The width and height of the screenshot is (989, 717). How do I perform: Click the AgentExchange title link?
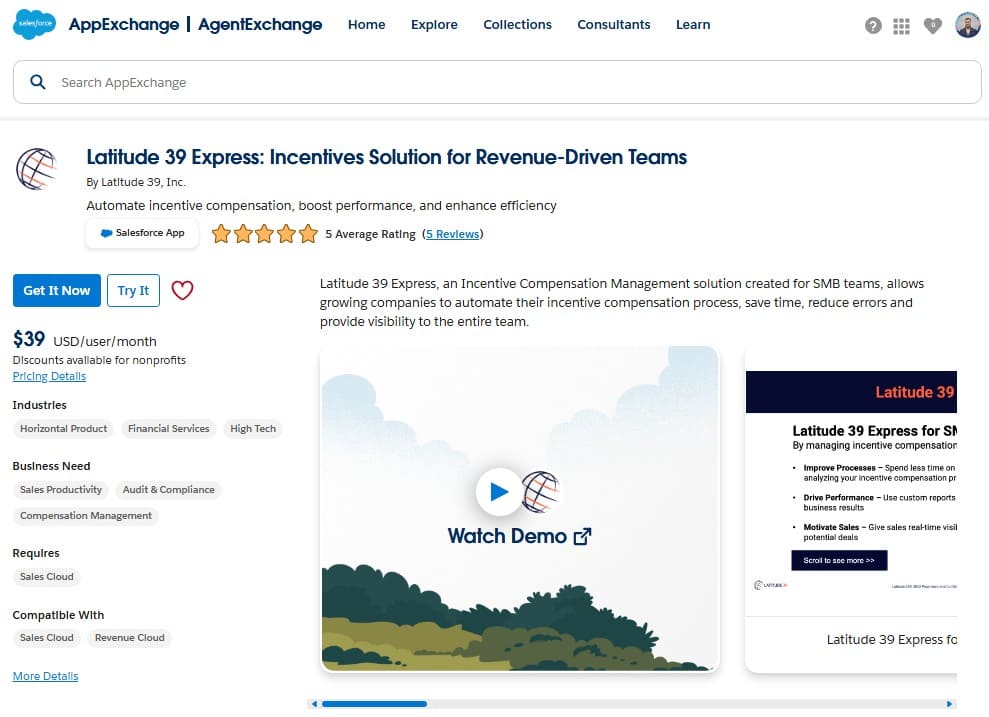click(260, 25)
